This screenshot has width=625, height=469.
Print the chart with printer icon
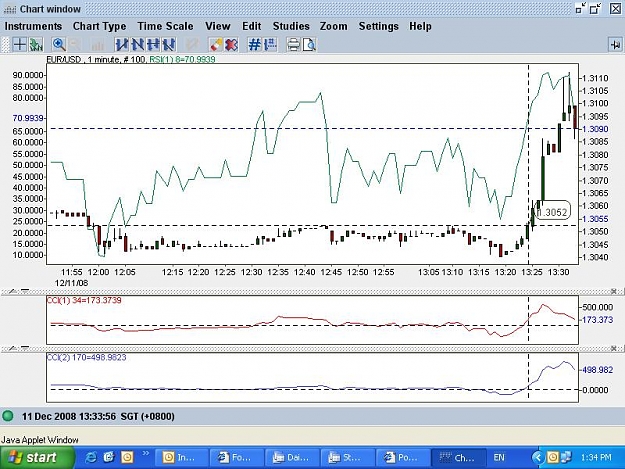[x=293, y=44]
